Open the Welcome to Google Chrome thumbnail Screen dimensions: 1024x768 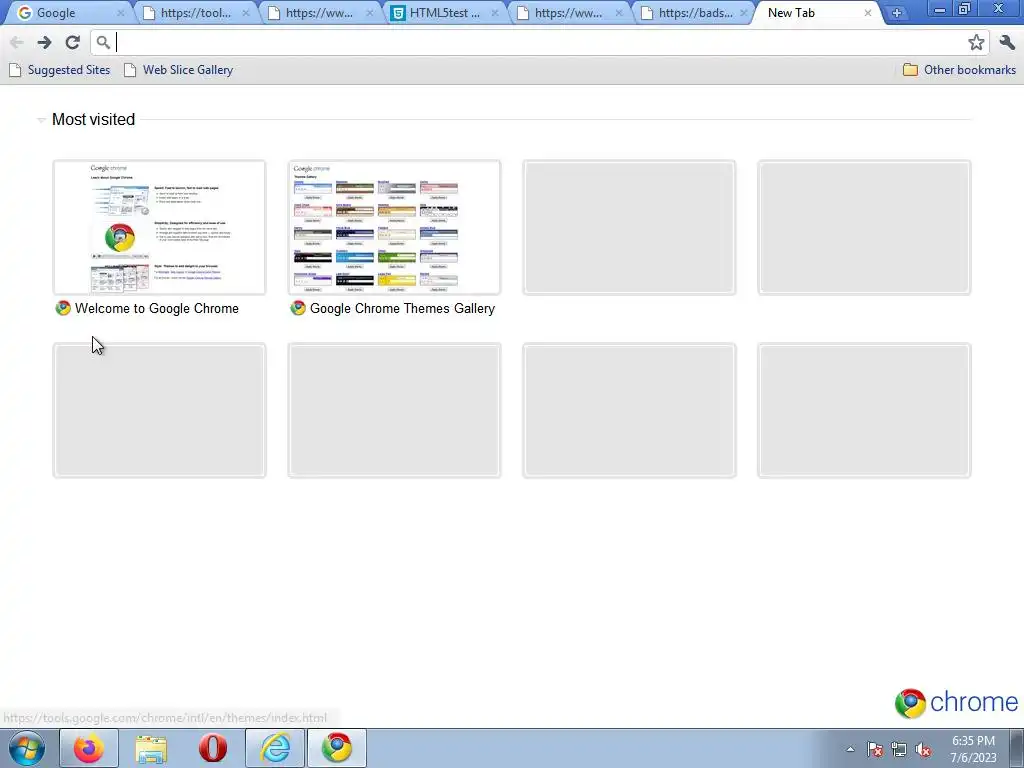(159, 227)
